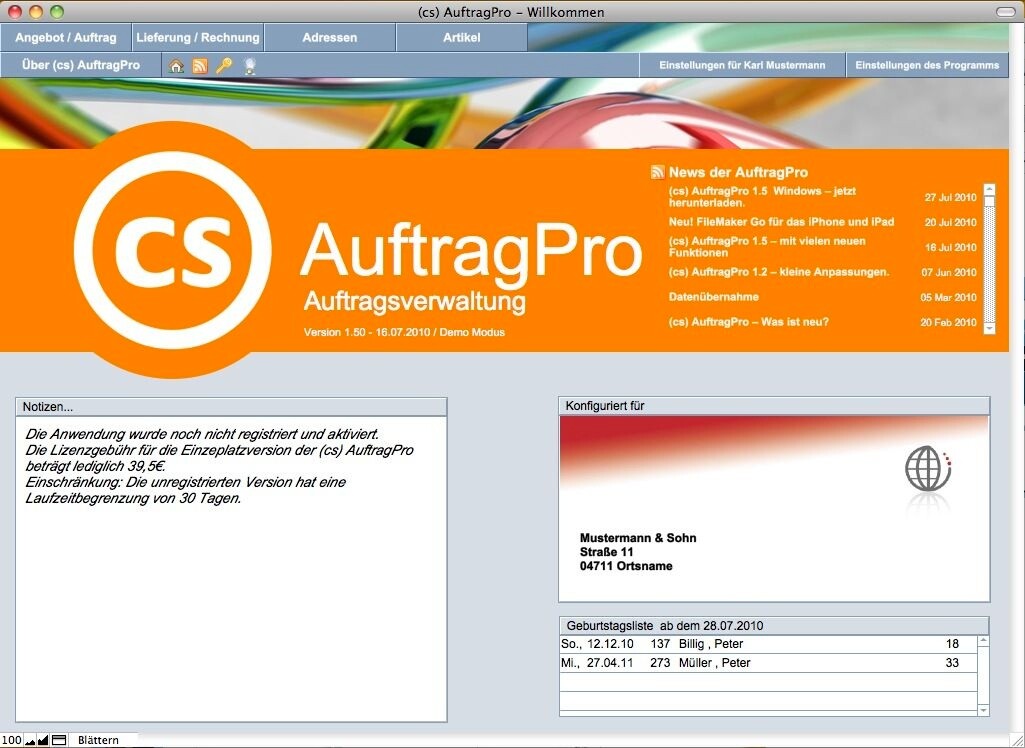The width and height of the screenshot is (1025, 748).
Task: Toggle the status toolbar icon at bottom
Action: click(59, 740)
